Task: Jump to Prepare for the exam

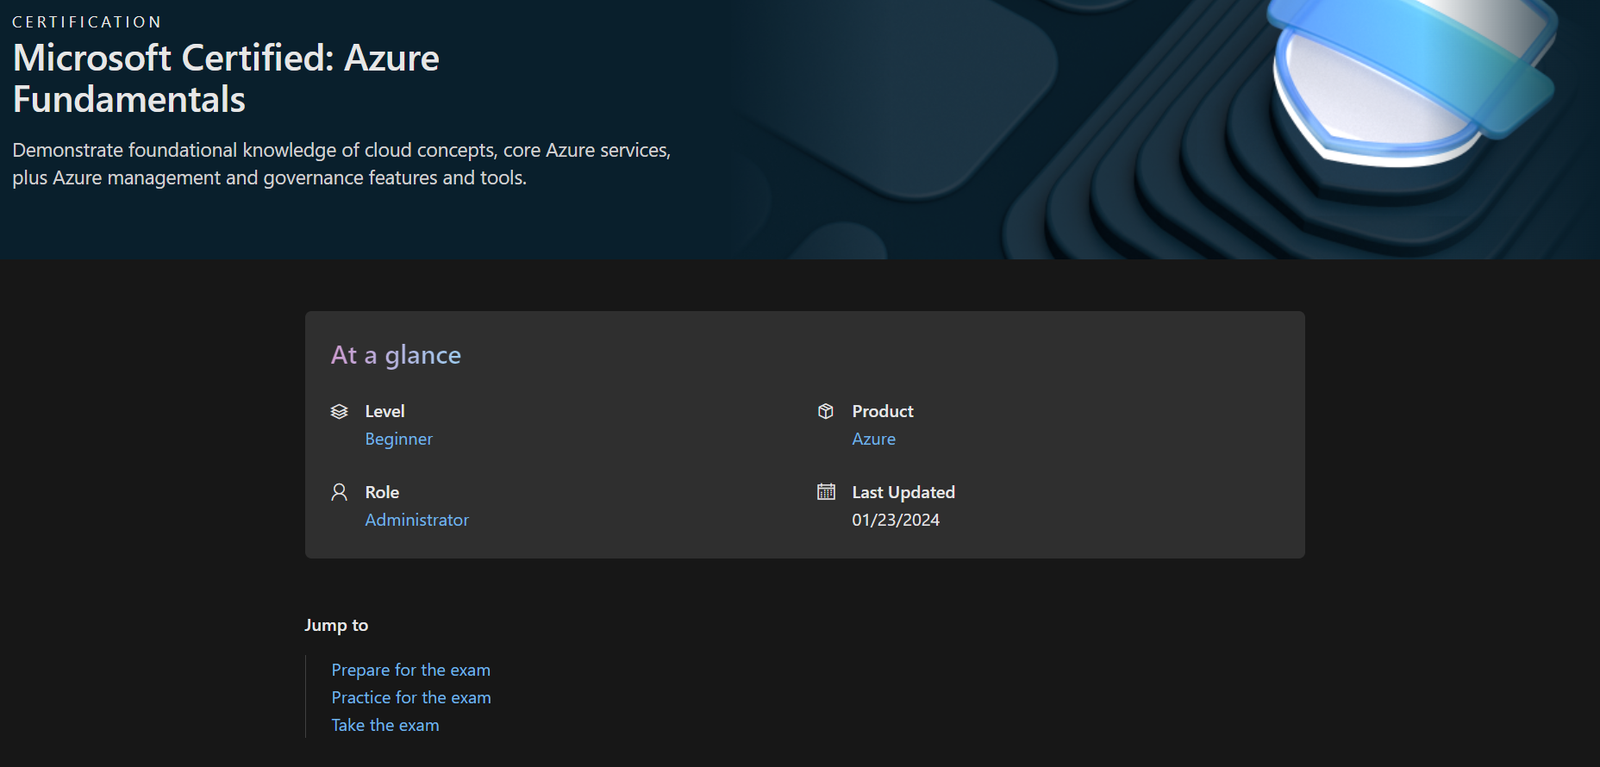Action: click(411, 670)
